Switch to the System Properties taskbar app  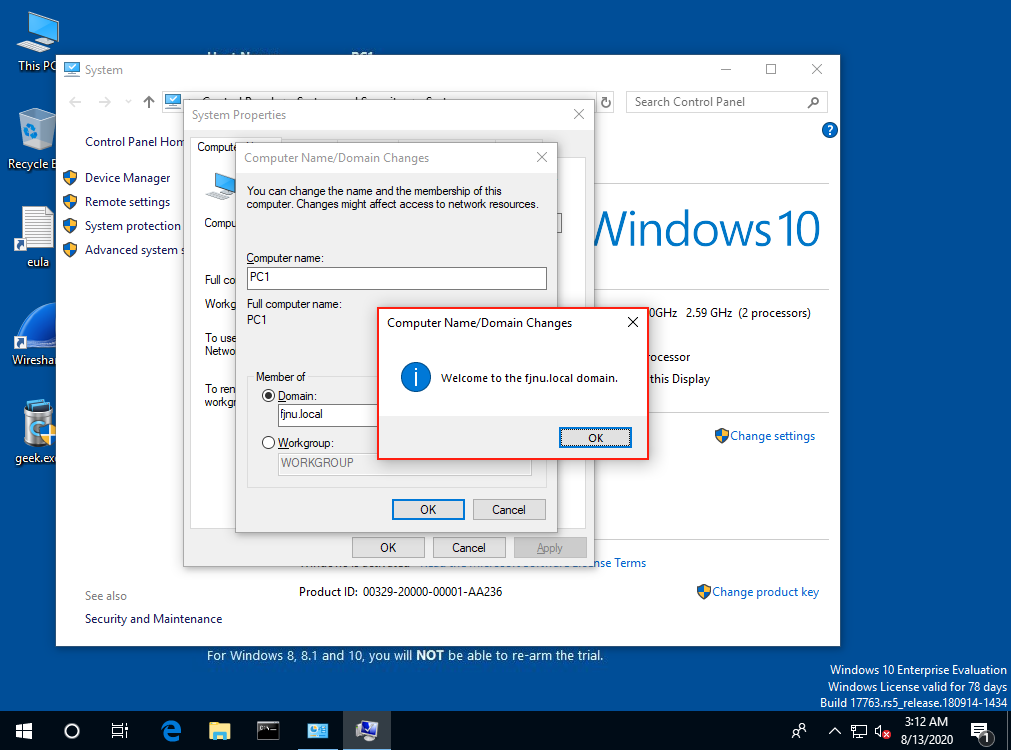click(x=367, y=731)
